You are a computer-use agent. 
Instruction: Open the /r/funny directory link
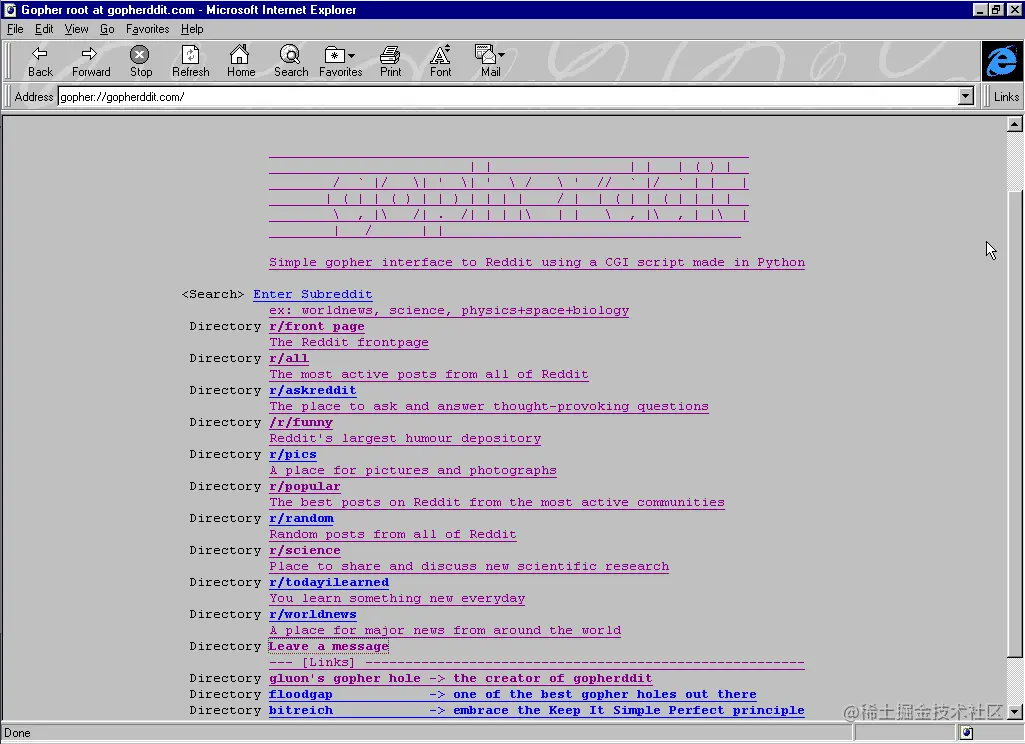(x=301, y=422)
